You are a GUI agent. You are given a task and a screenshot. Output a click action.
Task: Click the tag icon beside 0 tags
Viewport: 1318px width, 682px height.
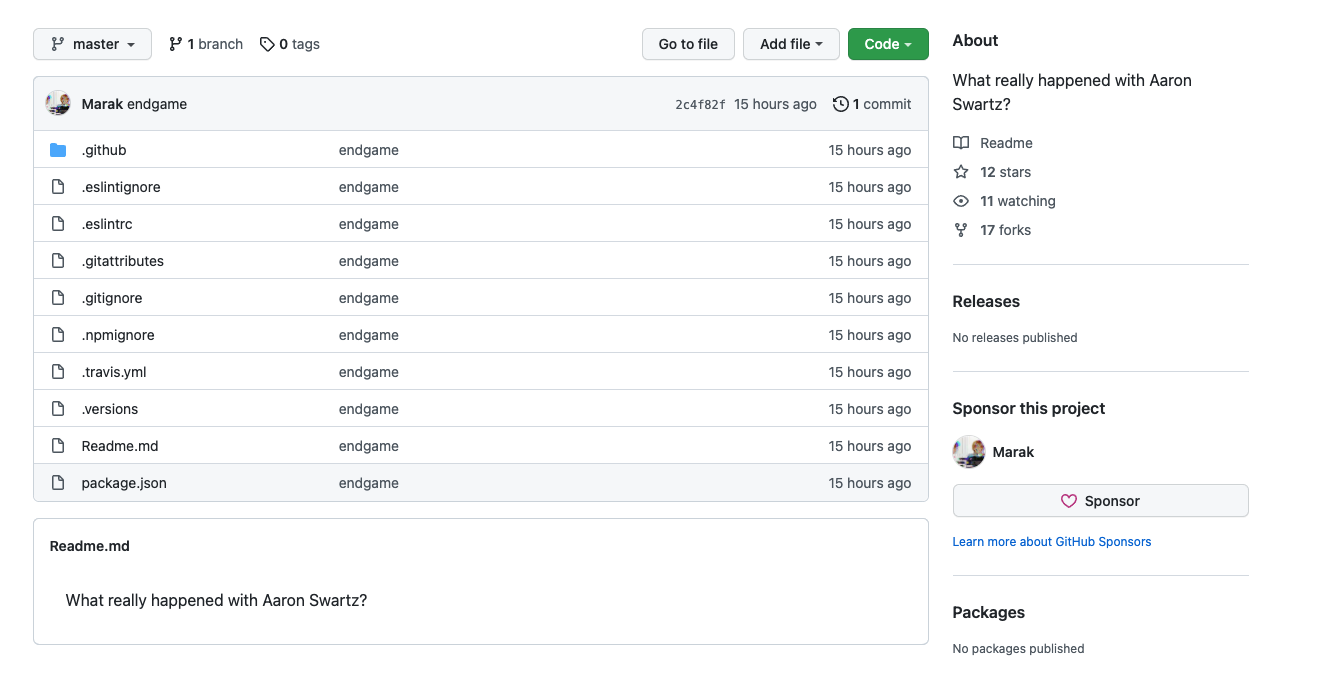click(x=267, y=44)
